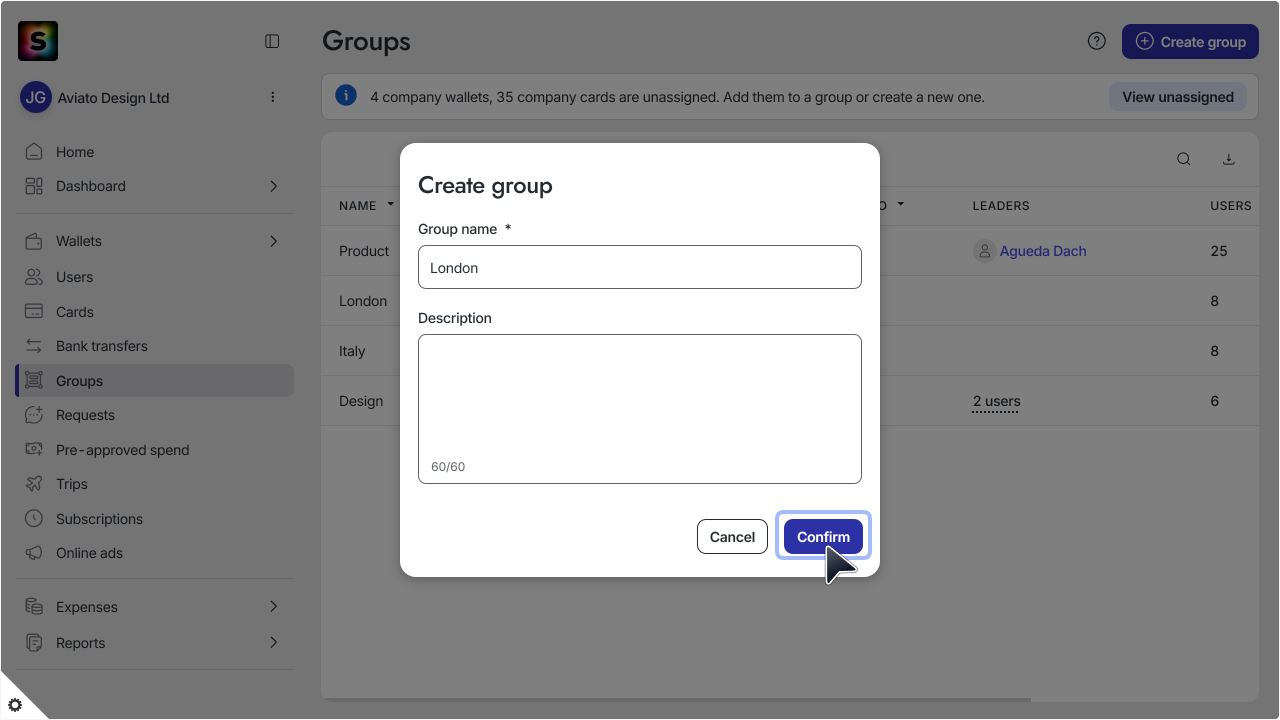Image resolution: width=1280 pixels, height=720 pixels.
Task: Click the Spendesk S logo icon
Action: click(x=38, y=41)
